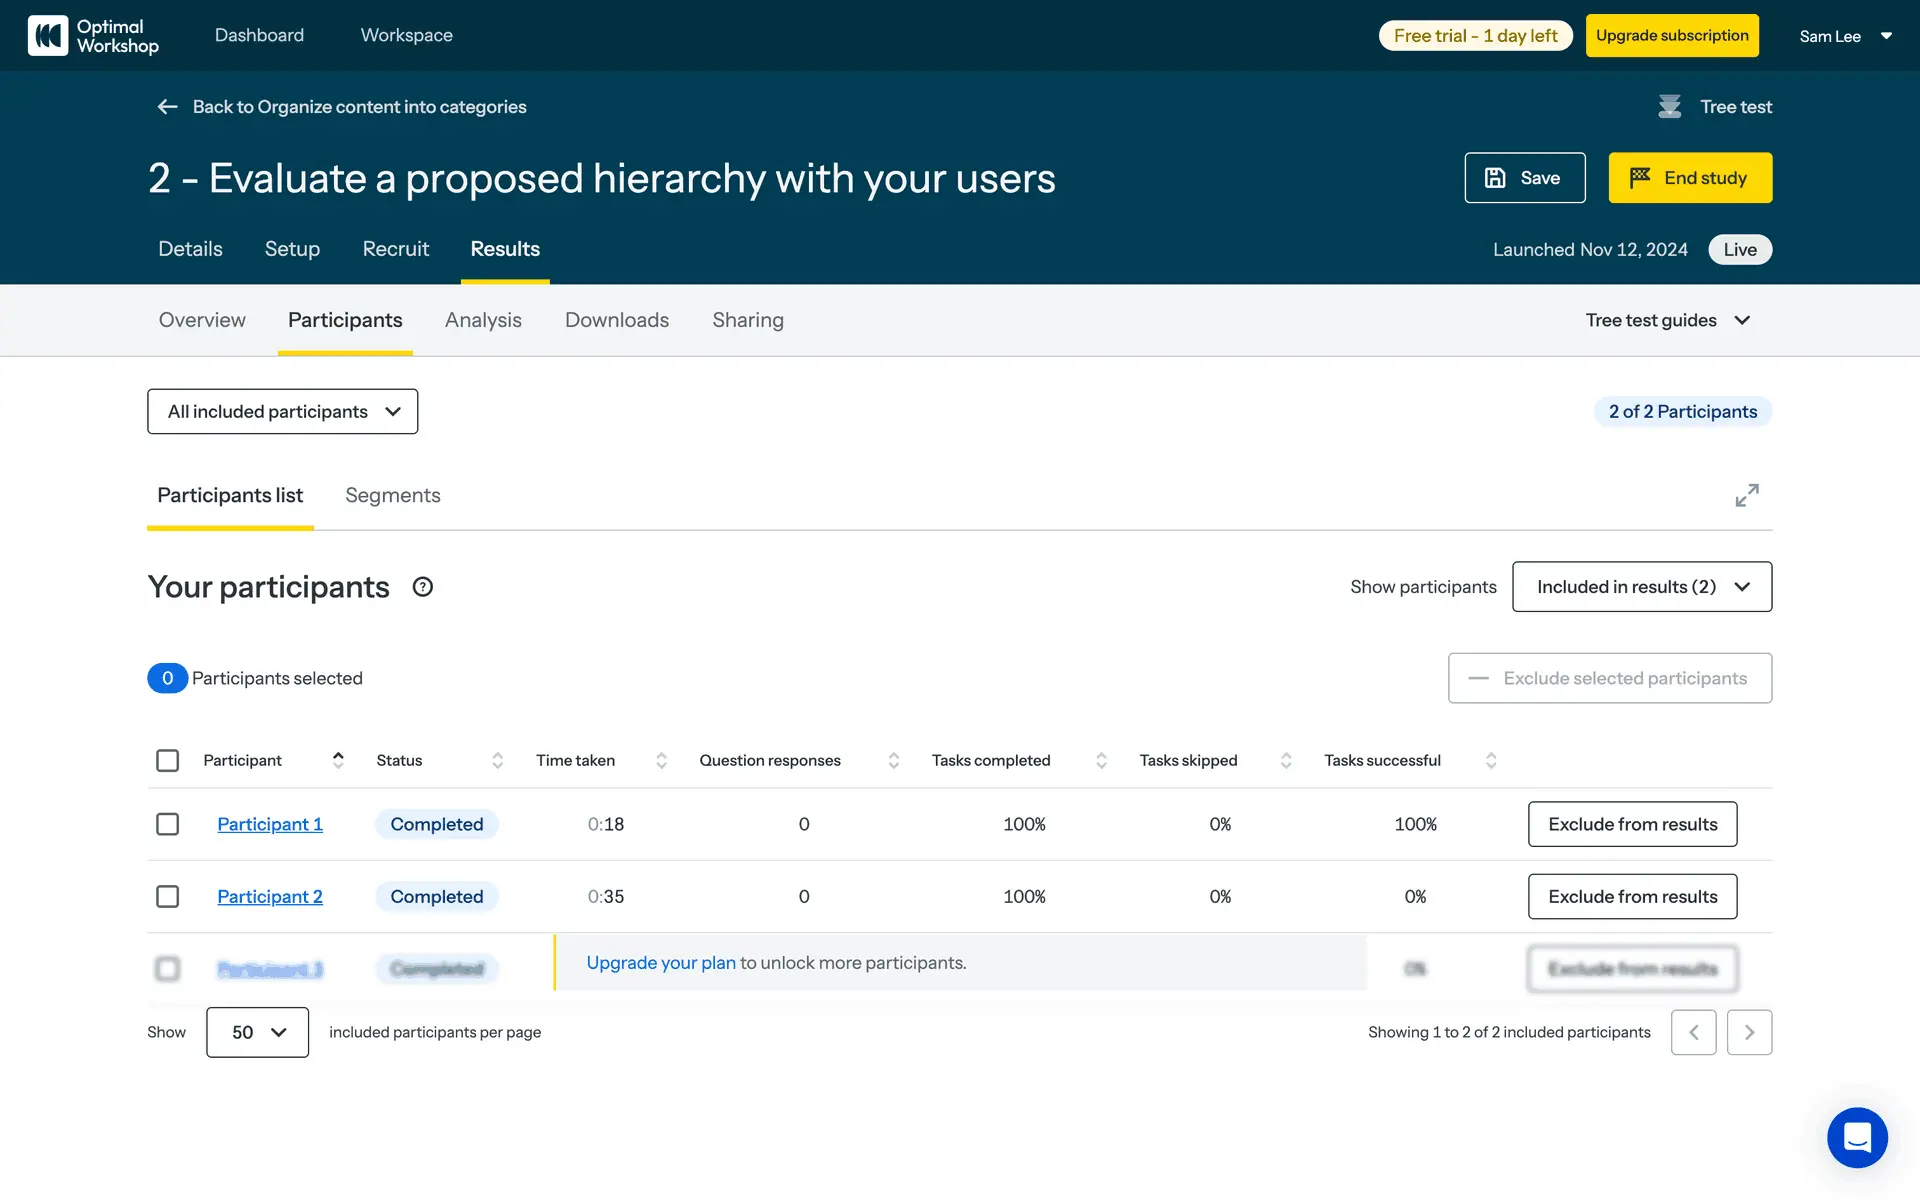Click the help icon beside Your participants

coord(422,587)
